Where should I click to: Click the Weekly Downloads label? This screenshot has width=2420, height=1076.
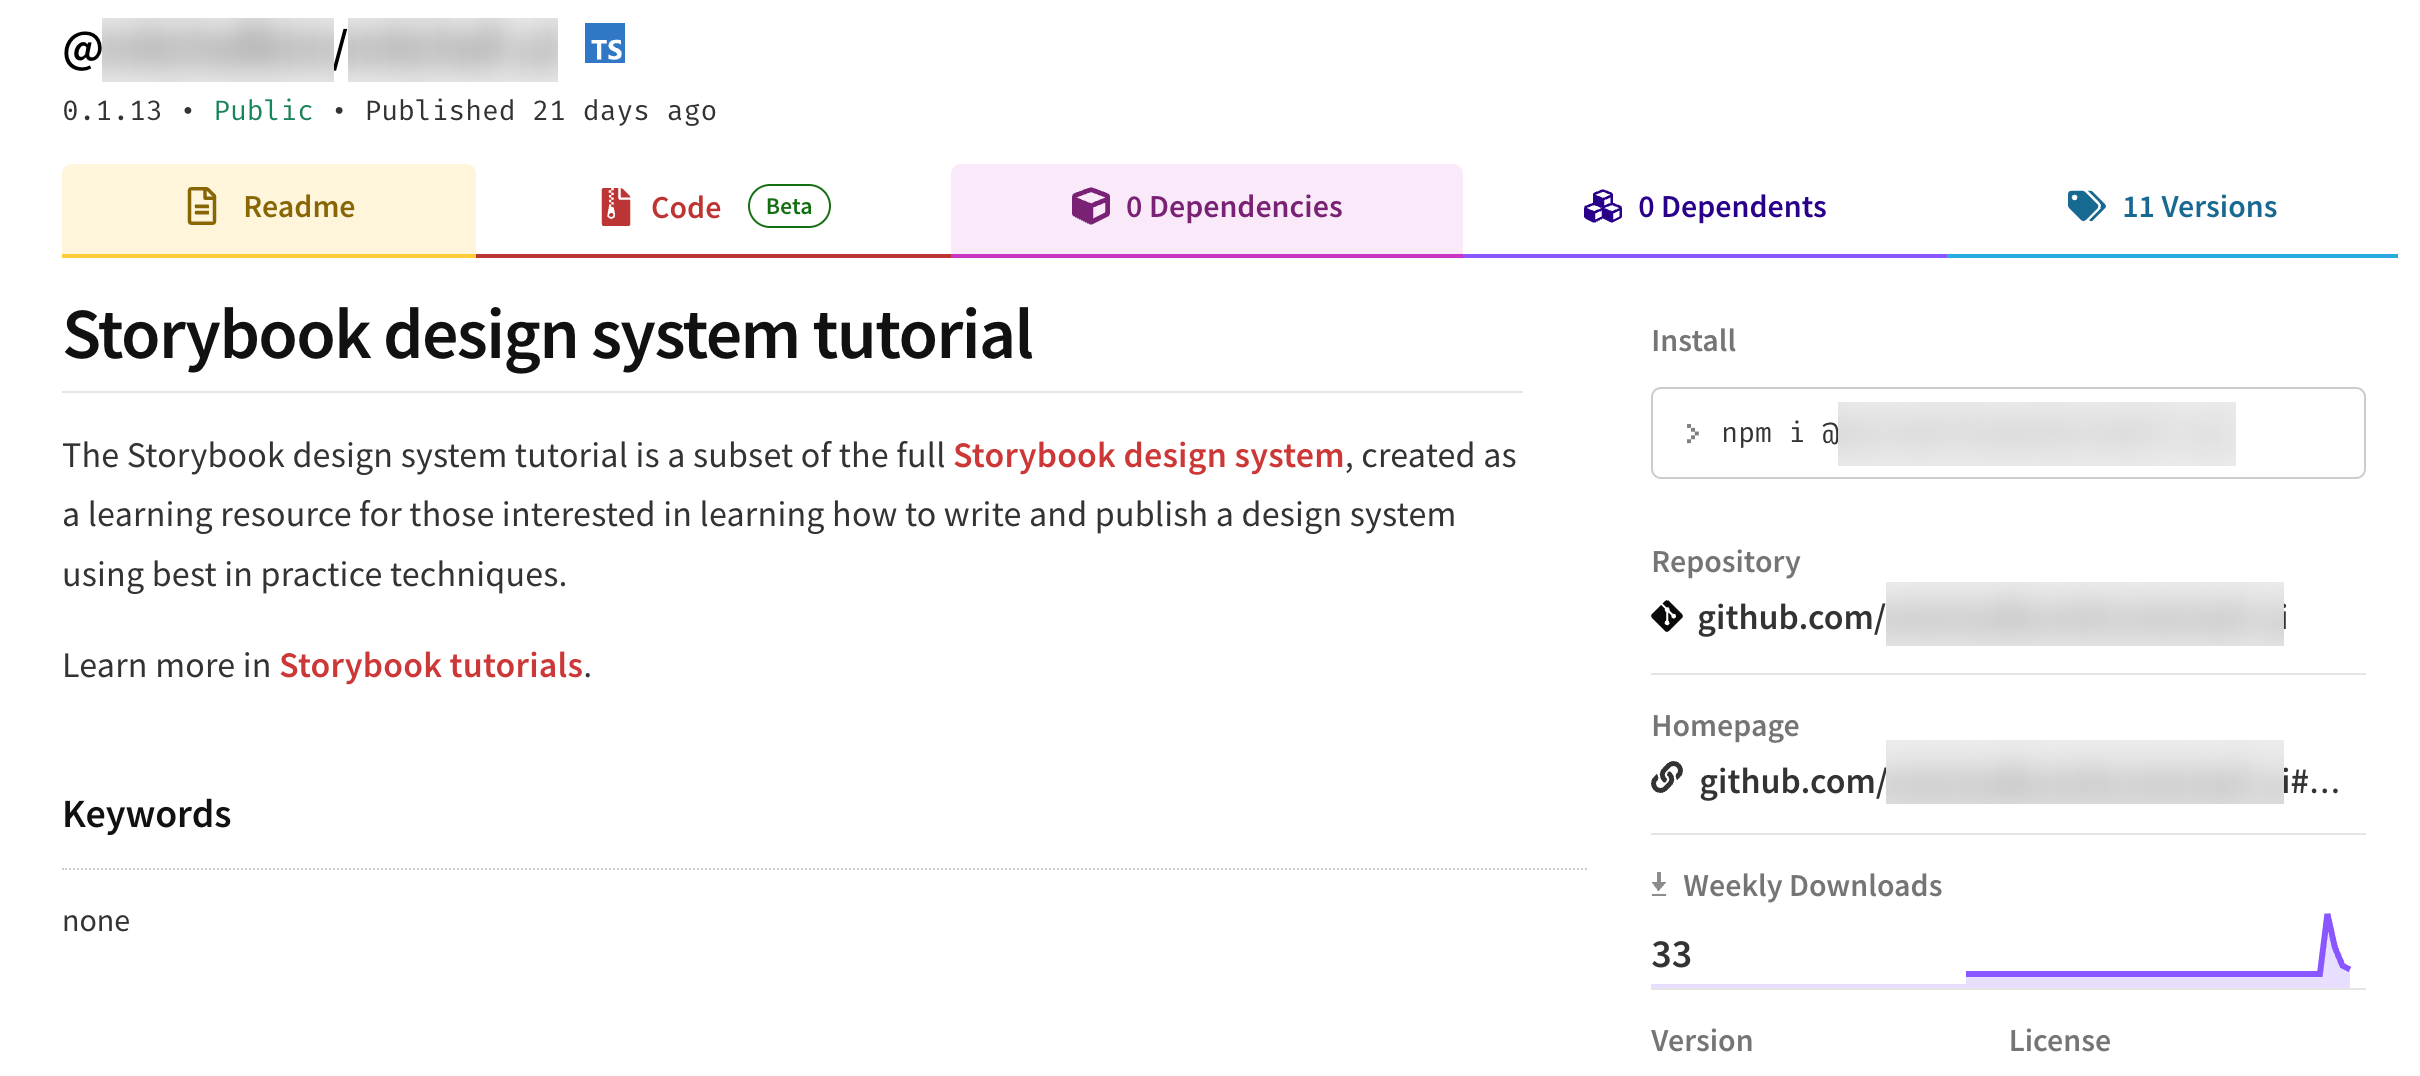[1812, 885]
